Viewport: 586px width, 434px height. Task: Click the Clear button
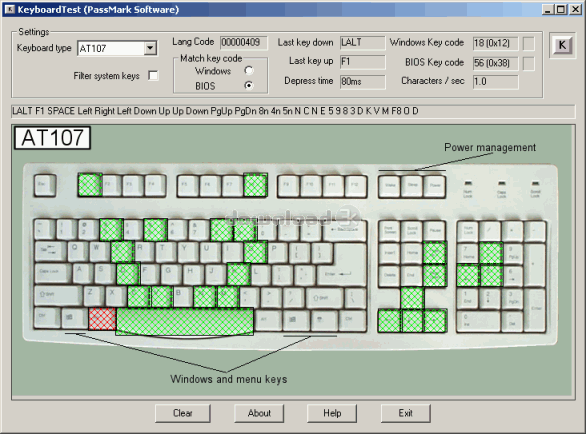click(183, 413)
